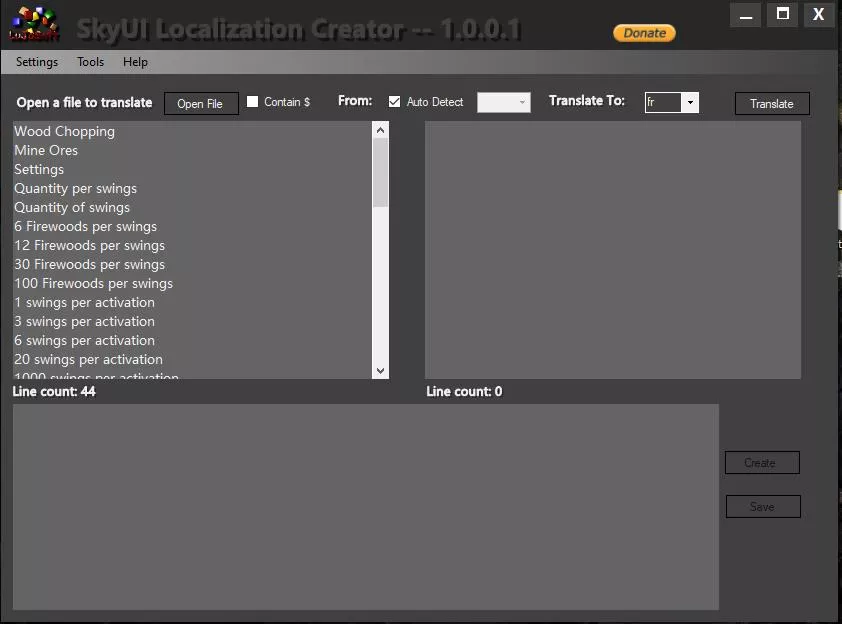Open the Help menu
842x624 pixels.
point(135,62)
